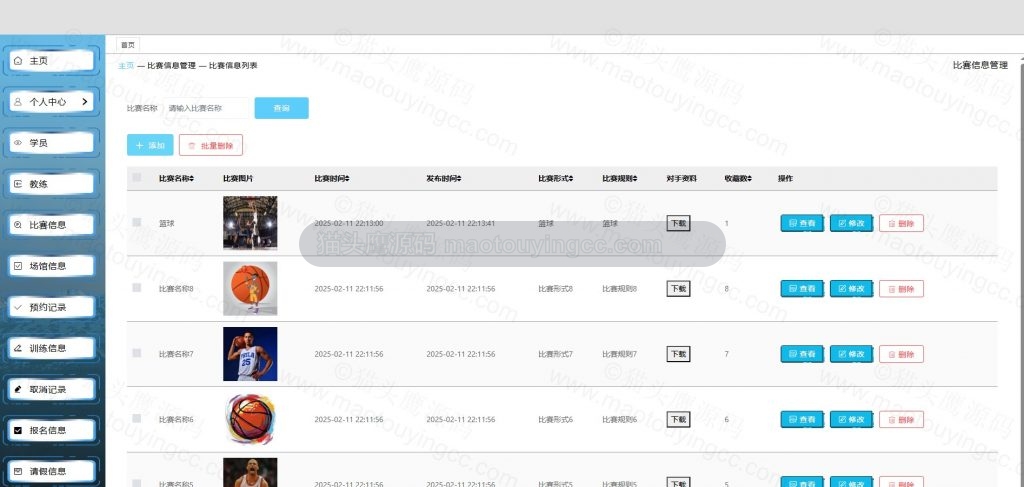
Task: Open the 比赛名称8 basketball thumbnail
Action: (x=250, y=289)
